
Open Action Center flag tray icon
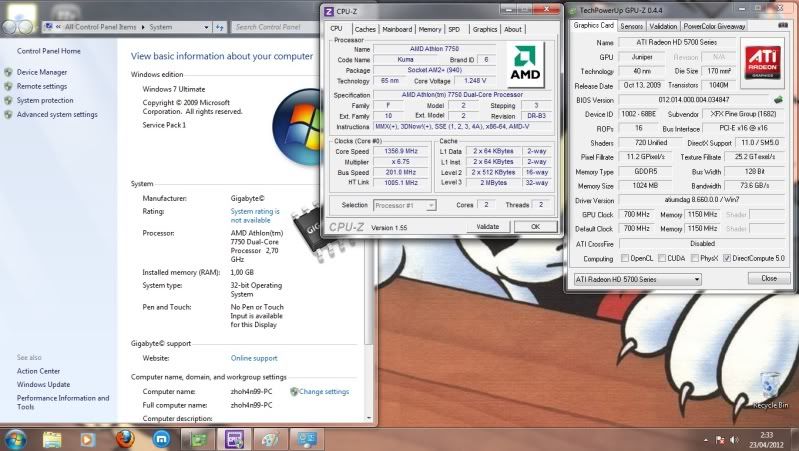click(720, 440)
